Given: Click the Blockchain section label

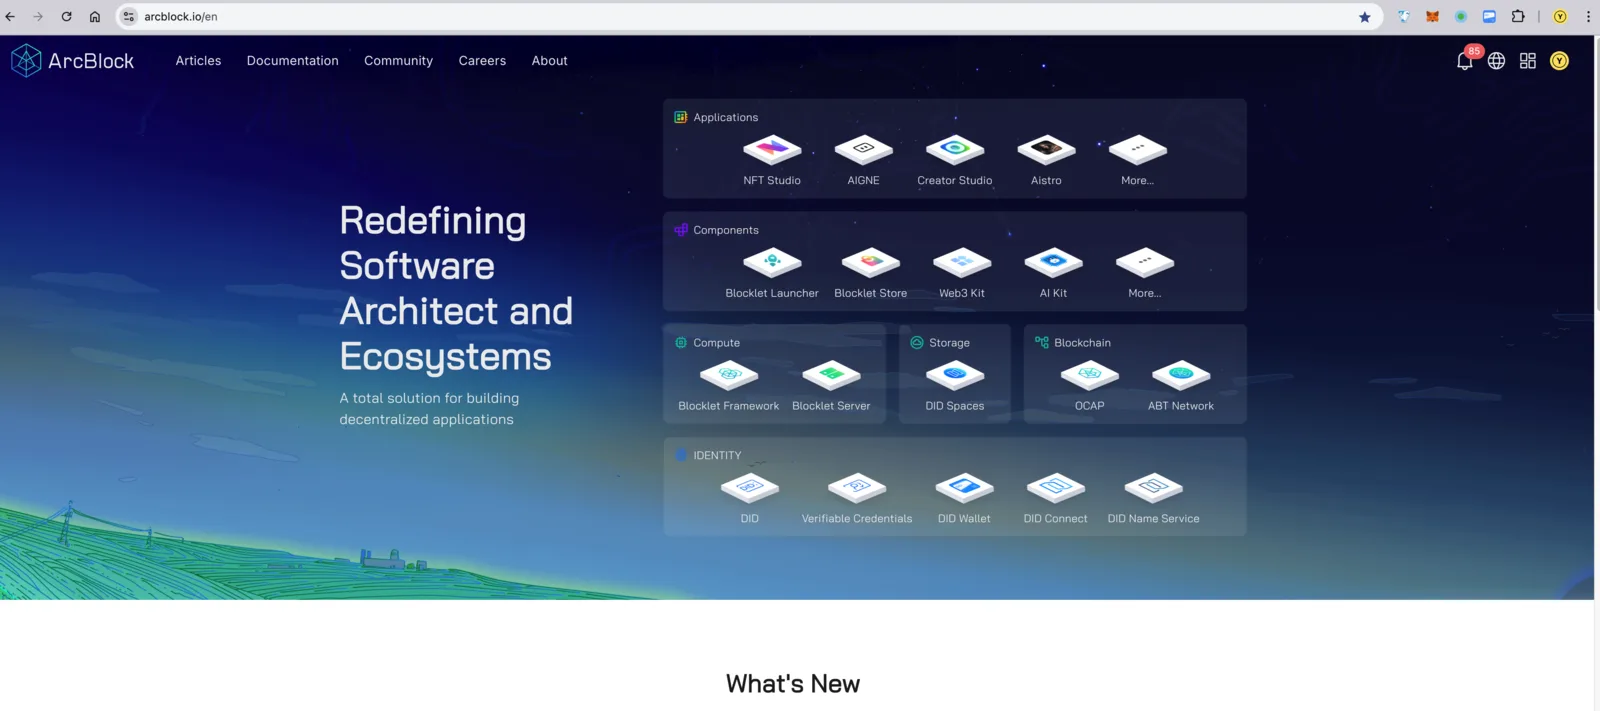Looking at the screenshot, I should tap(1082, 343).
